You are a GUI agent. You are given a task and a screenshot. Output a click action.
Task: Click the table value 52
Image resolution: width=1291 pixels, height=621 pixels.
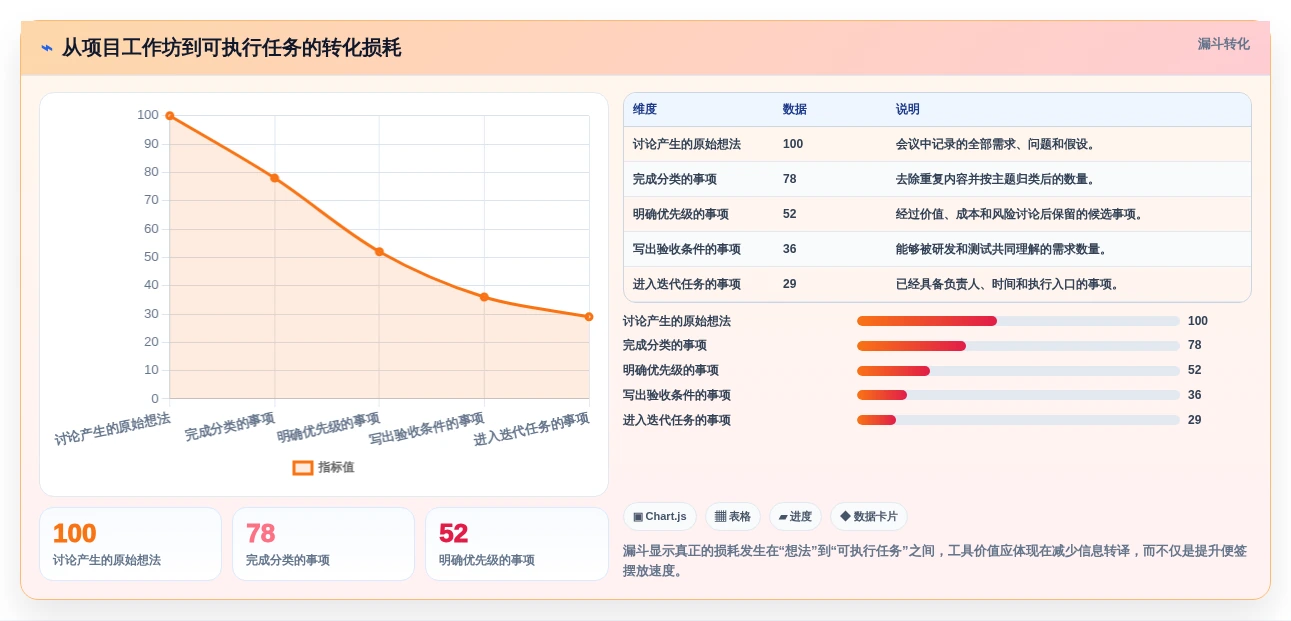coord(790,214)
